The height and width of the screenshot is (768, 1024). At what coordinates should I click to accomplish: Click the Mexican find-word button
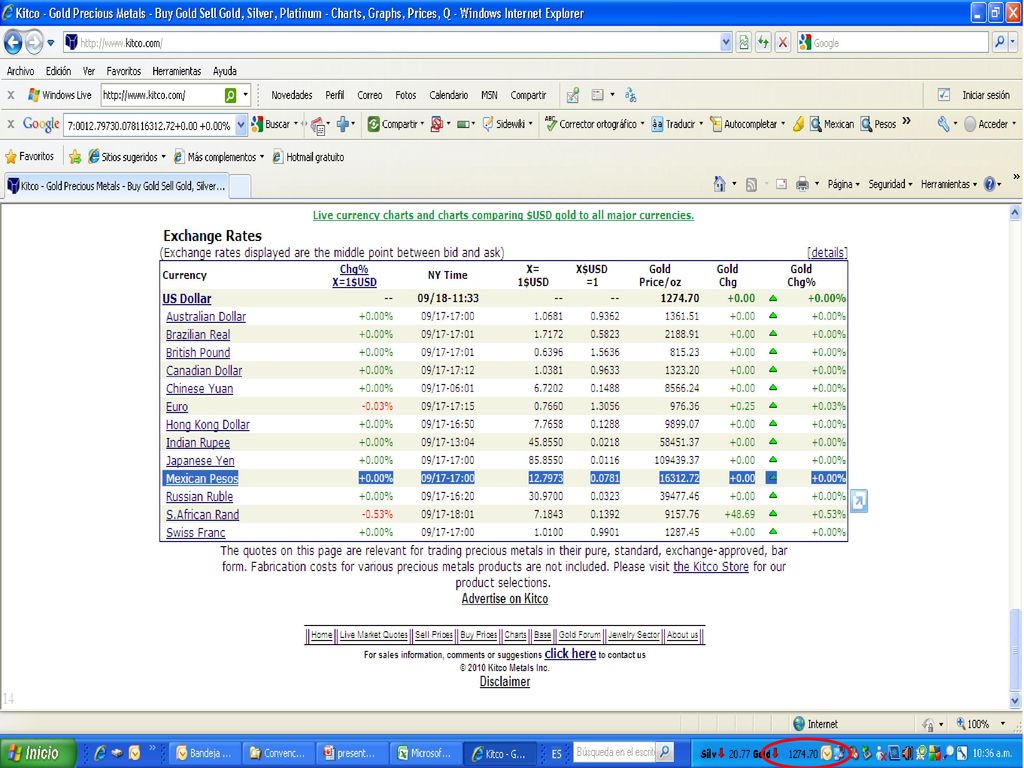click(832, 124)
